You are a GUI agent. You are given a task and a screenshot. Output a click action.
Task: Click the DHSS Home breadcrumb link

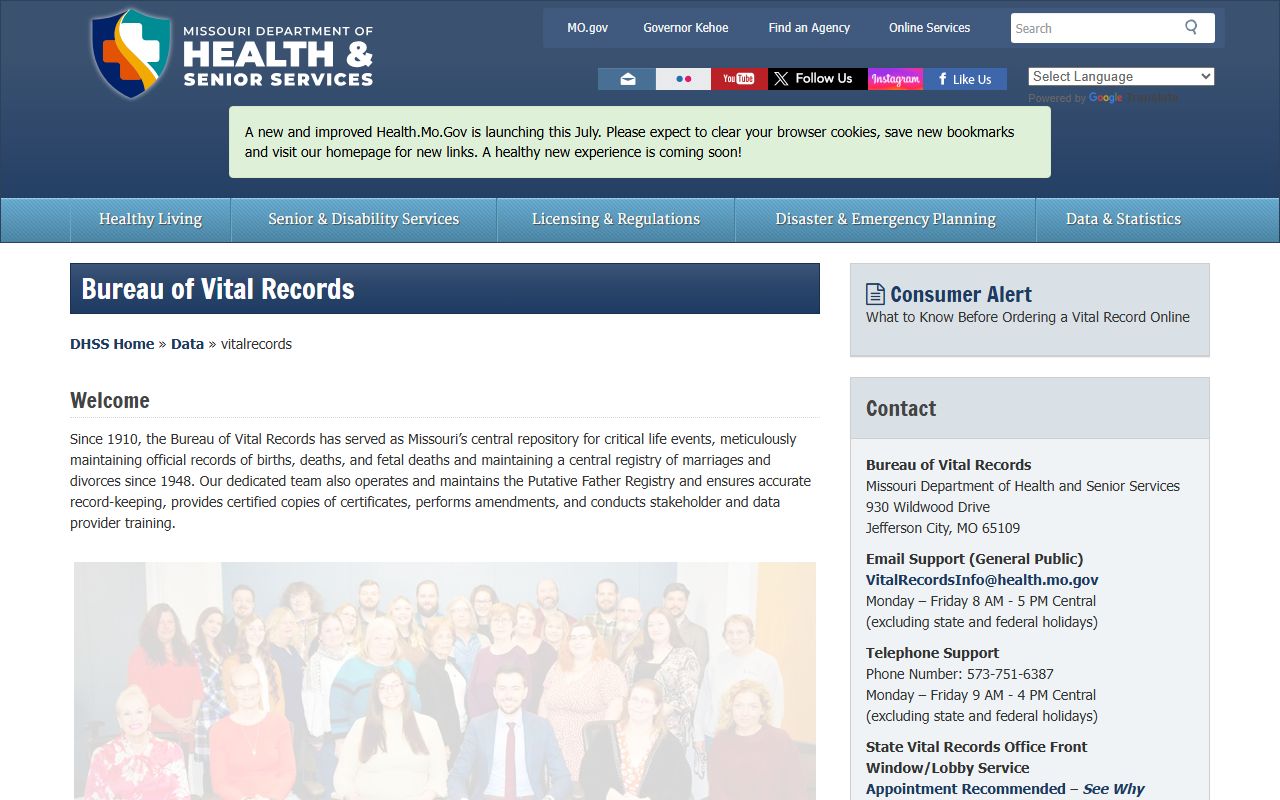coord(112,344)
